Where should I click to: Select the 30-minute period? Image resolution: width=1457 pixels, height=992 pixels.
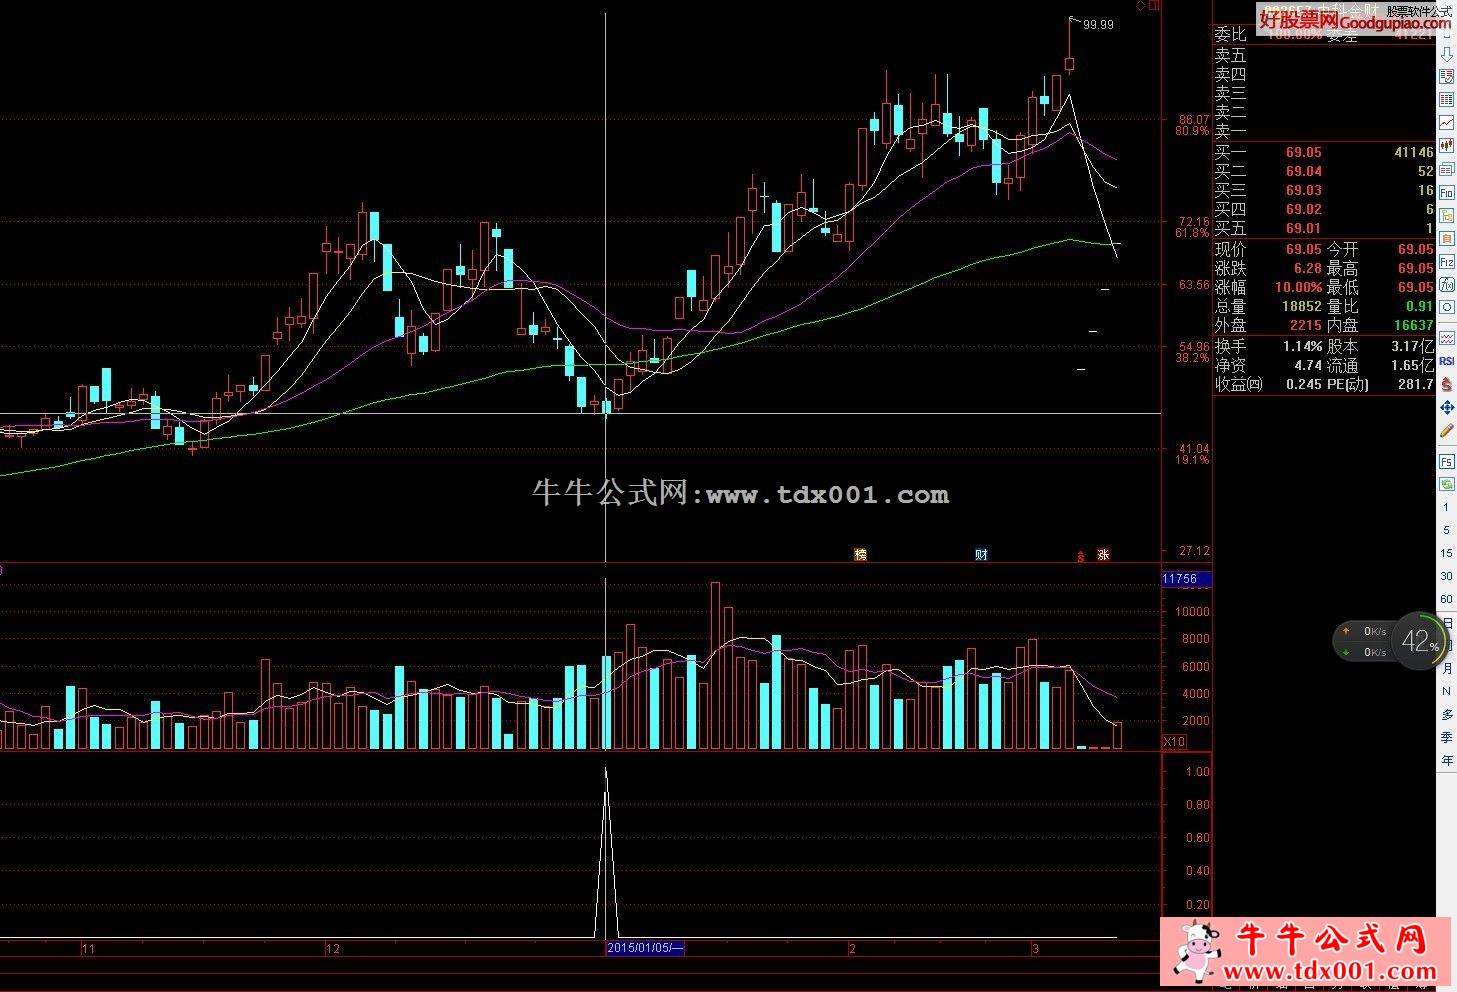[x=1446, y=576]
